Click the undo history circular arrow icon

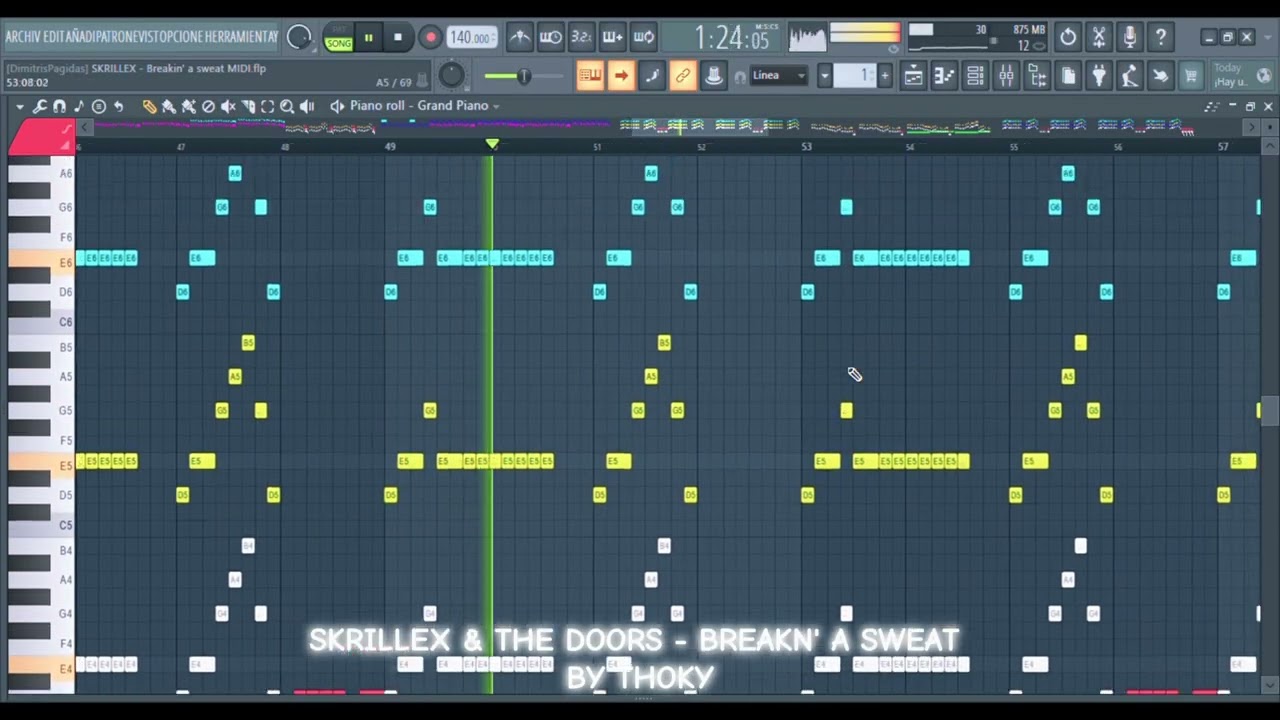pos(1068,38)
